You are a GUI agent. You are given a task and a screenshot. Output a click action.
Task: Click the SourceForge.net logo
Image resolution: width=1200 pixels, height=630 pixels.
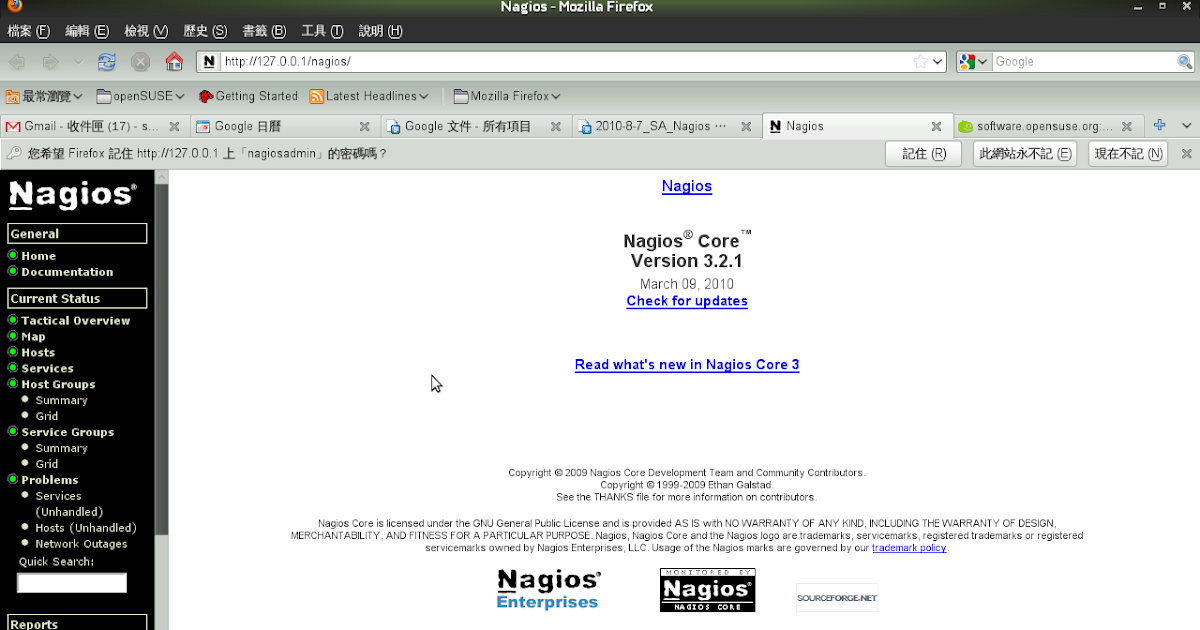837,598
